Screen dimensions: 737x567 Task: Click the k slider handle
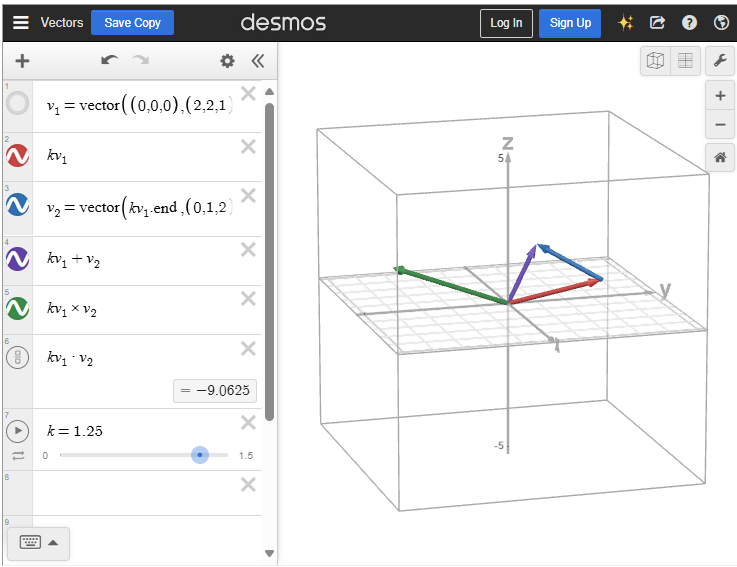pos(200,455)
